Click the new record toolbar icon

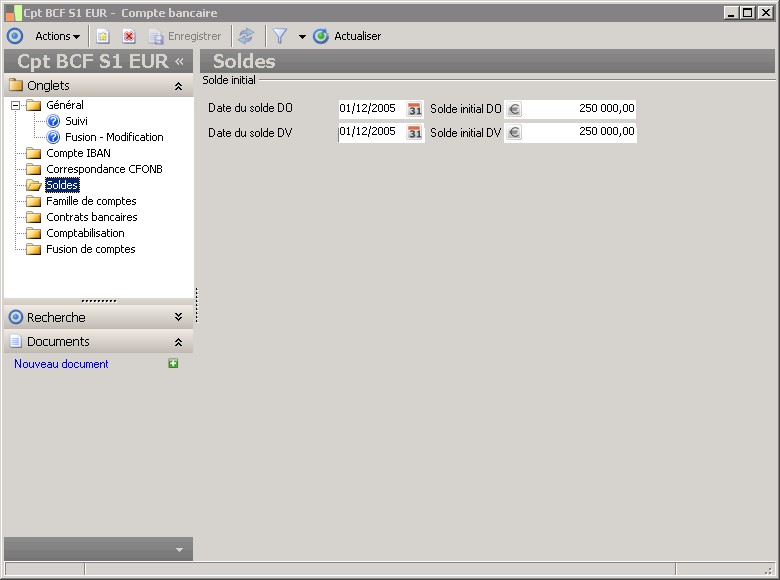coord(103,36)
